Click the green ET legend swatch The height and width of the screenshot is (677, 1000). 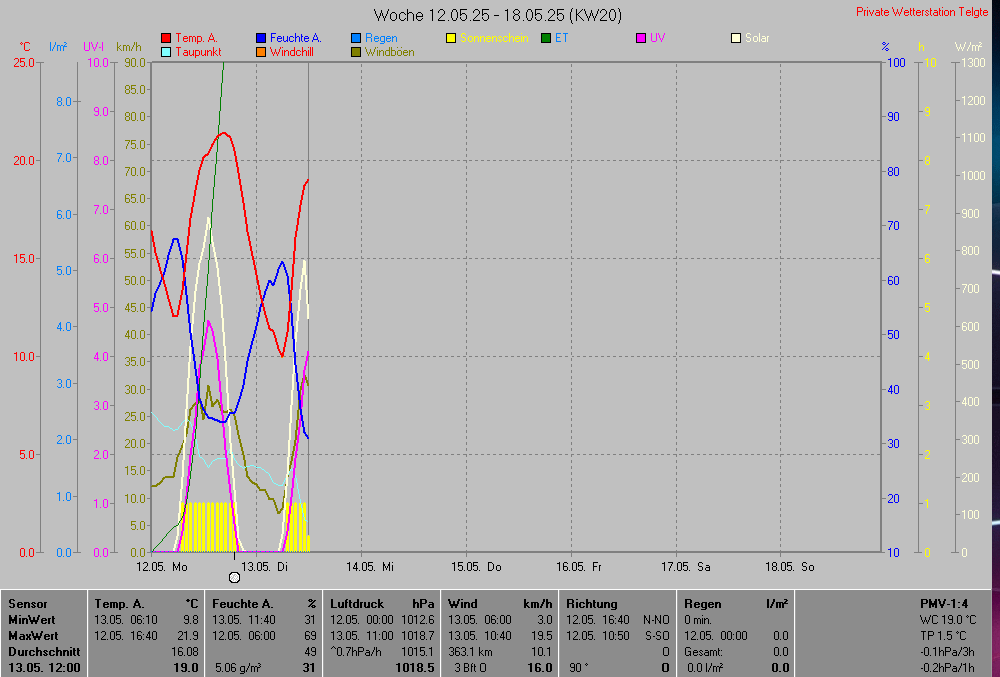tap(546, 38)
